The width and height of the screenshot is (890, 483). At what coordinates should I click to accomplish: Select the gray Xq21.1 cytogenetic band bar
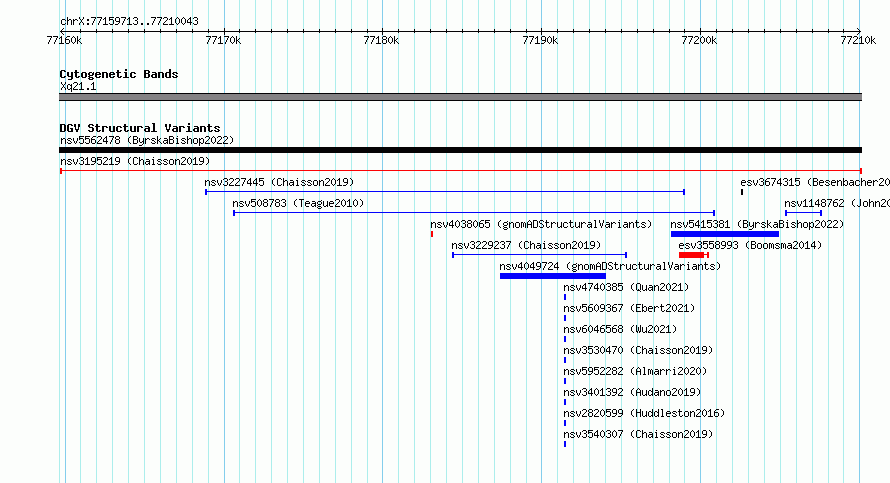pyautogui.click(x=460, y=97)
